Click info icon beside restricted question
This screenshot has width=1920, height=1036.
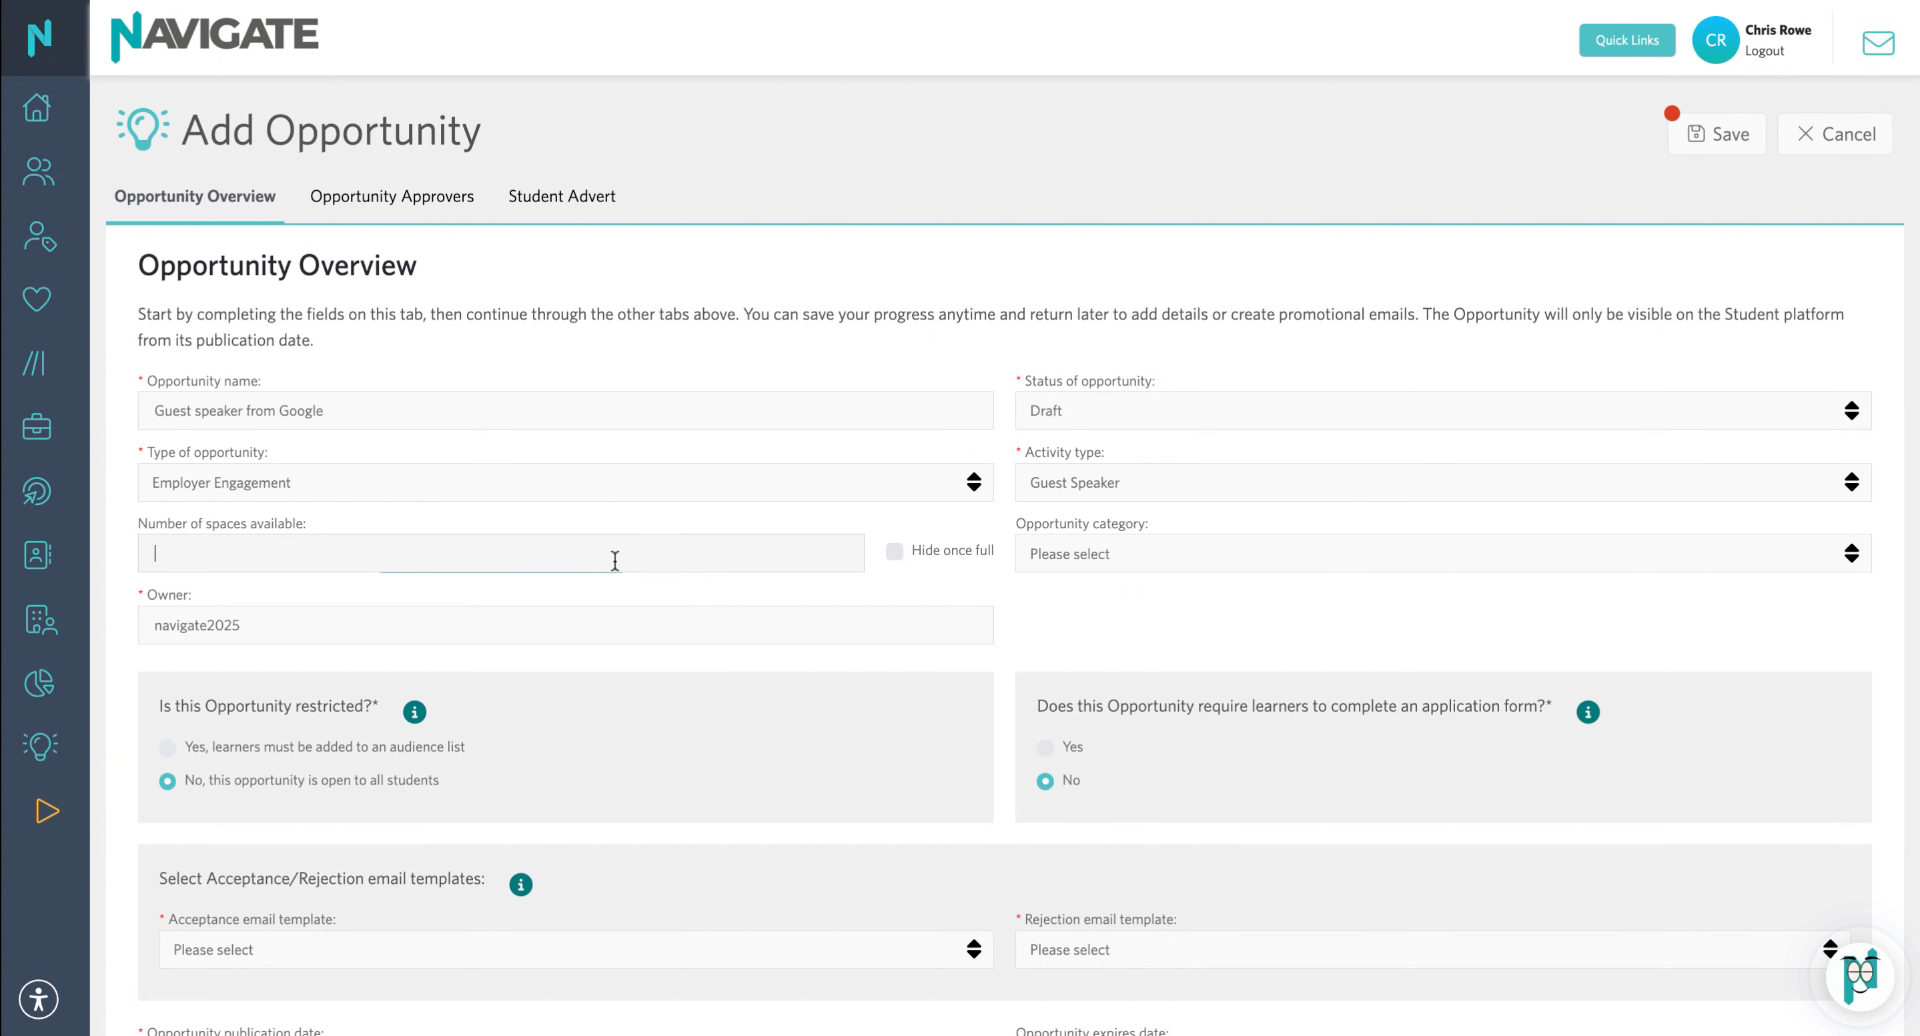click(414, 712)
